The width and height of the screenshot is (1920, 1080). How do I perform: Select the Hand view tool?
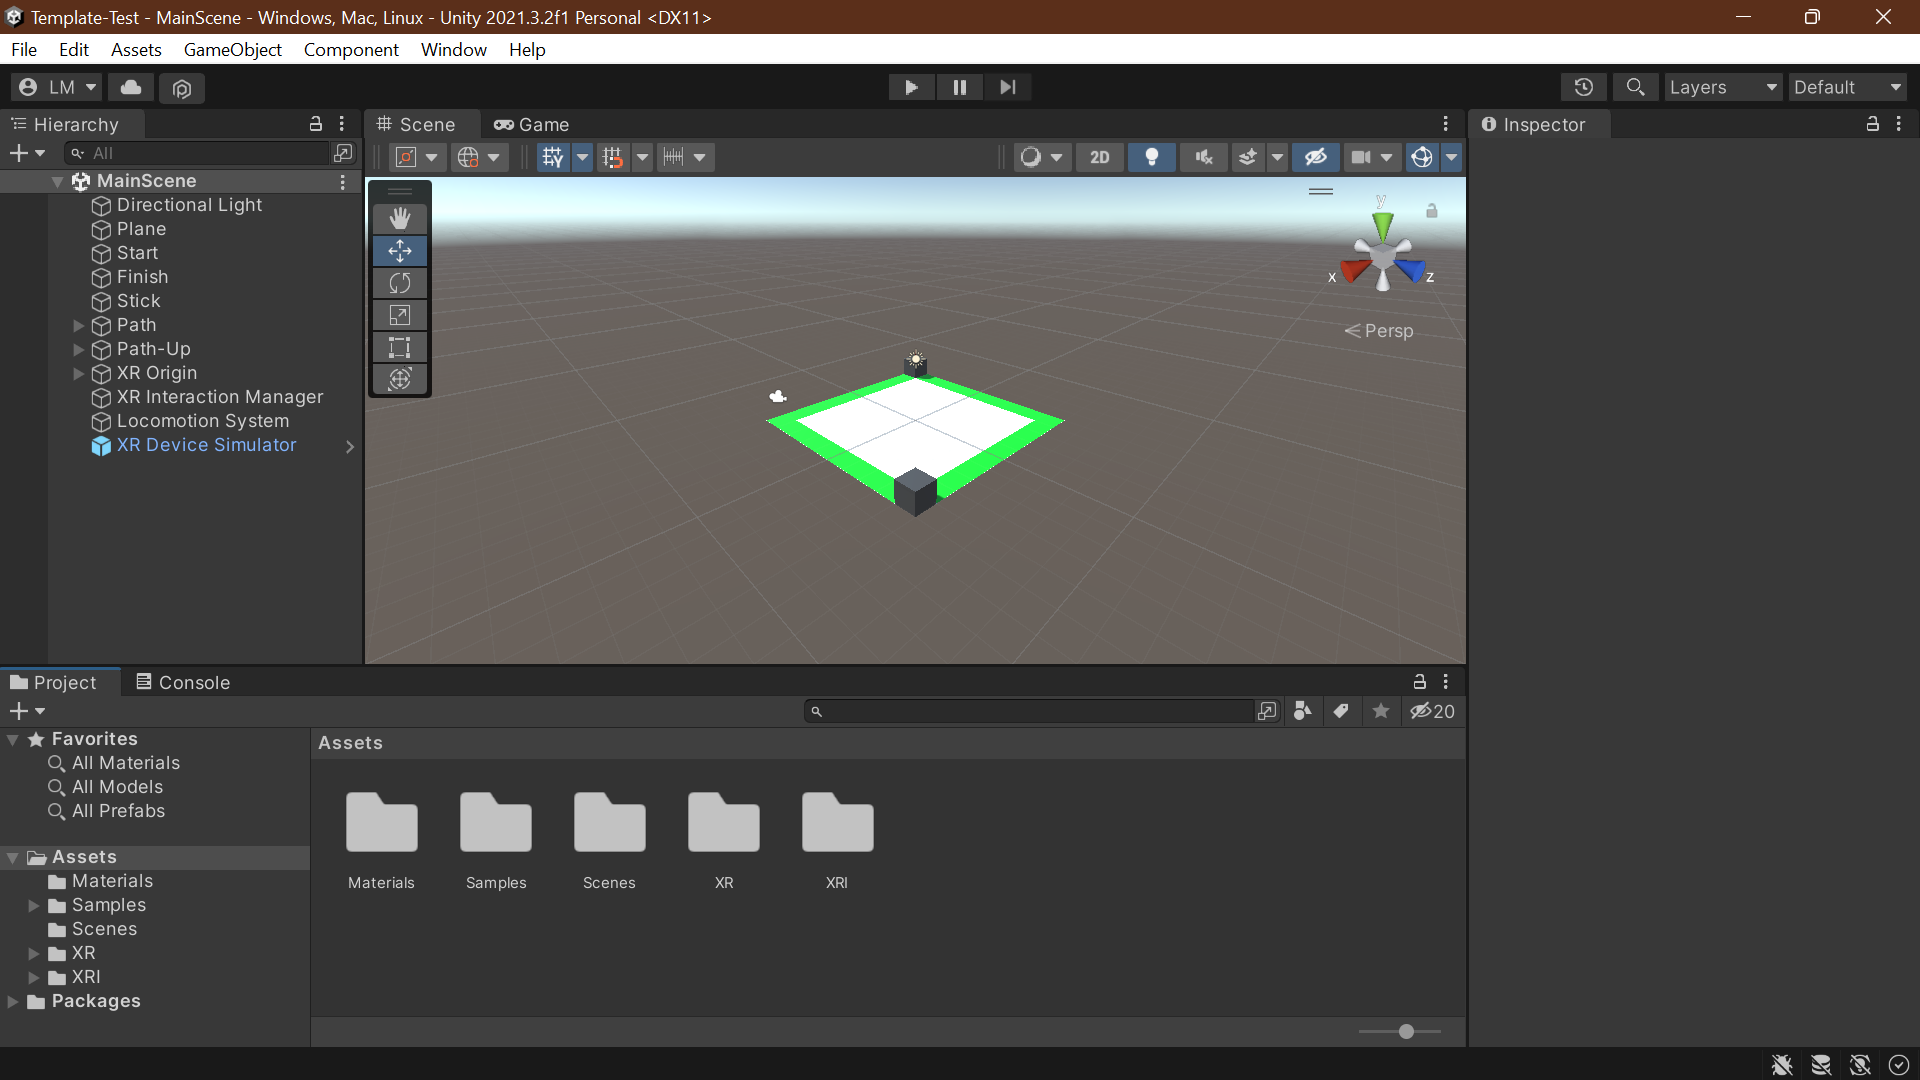pyautogui.click(x=400, y=218)
